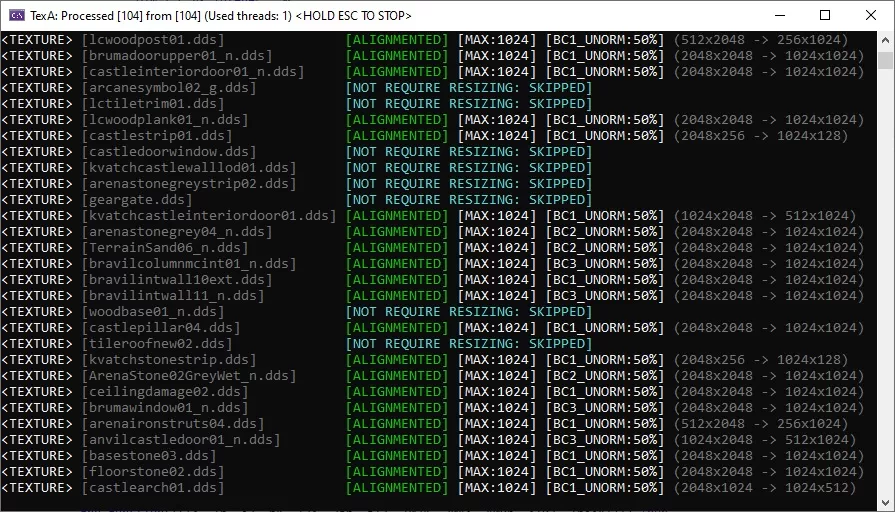Select filename anvilcastledoor01_n.dds
This screenshot has height=512, width=895.
pyautogui.click(x=181, y=440)
